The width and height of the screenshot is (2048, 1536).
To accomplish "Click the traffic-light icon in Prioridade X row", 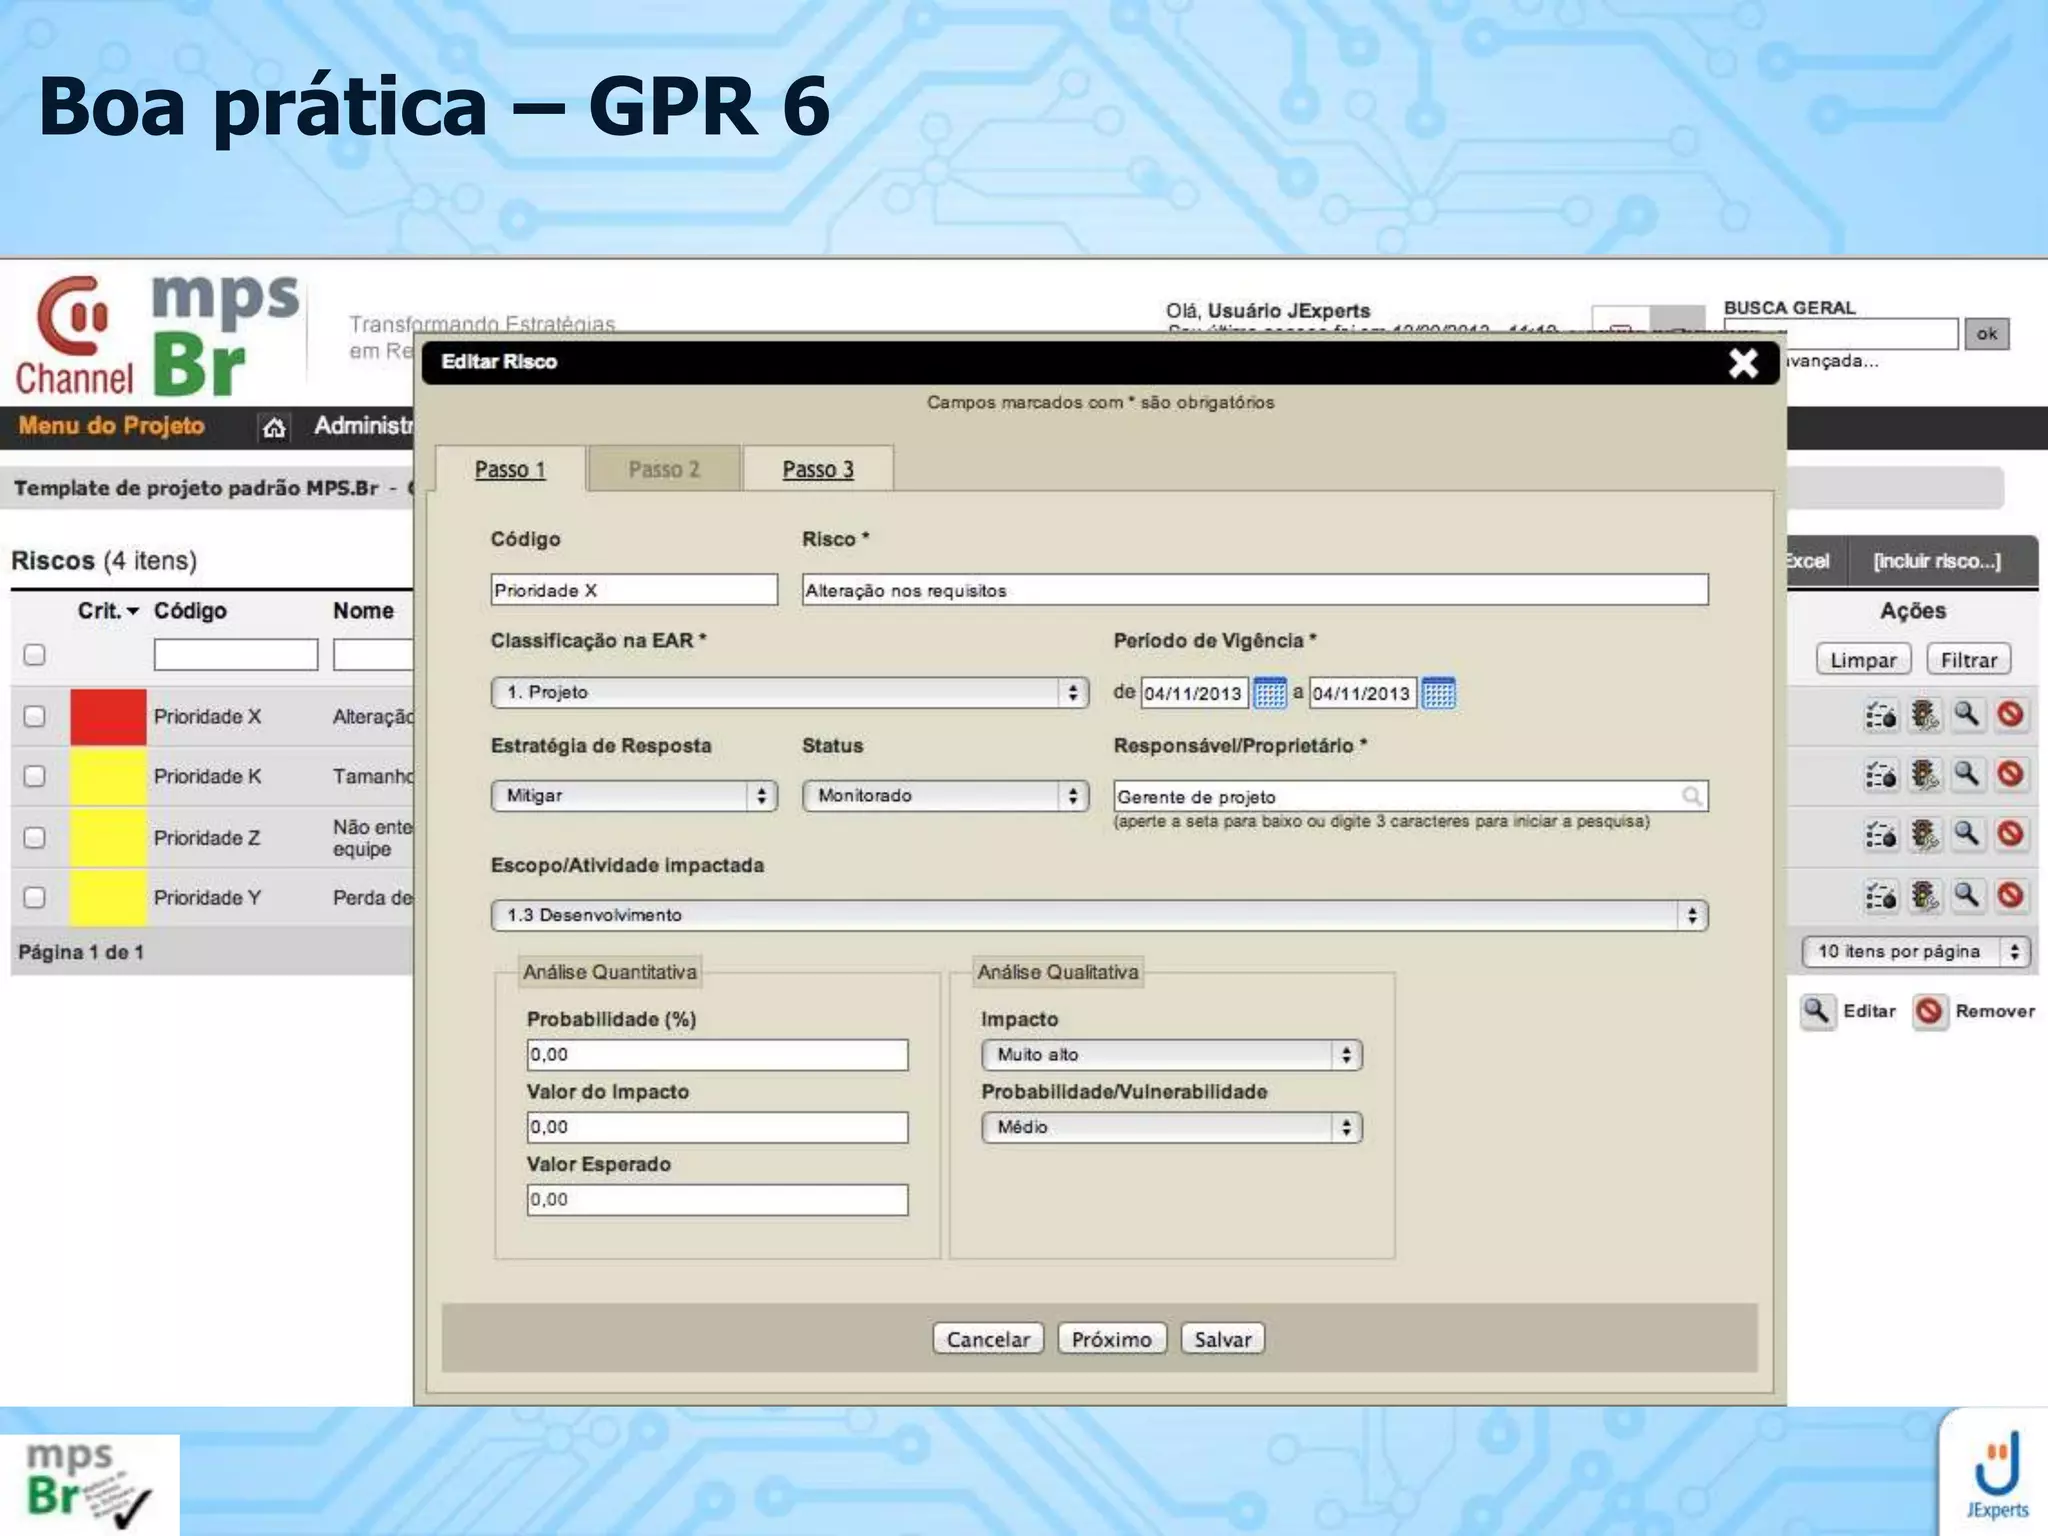I will tap(1925, 716).
